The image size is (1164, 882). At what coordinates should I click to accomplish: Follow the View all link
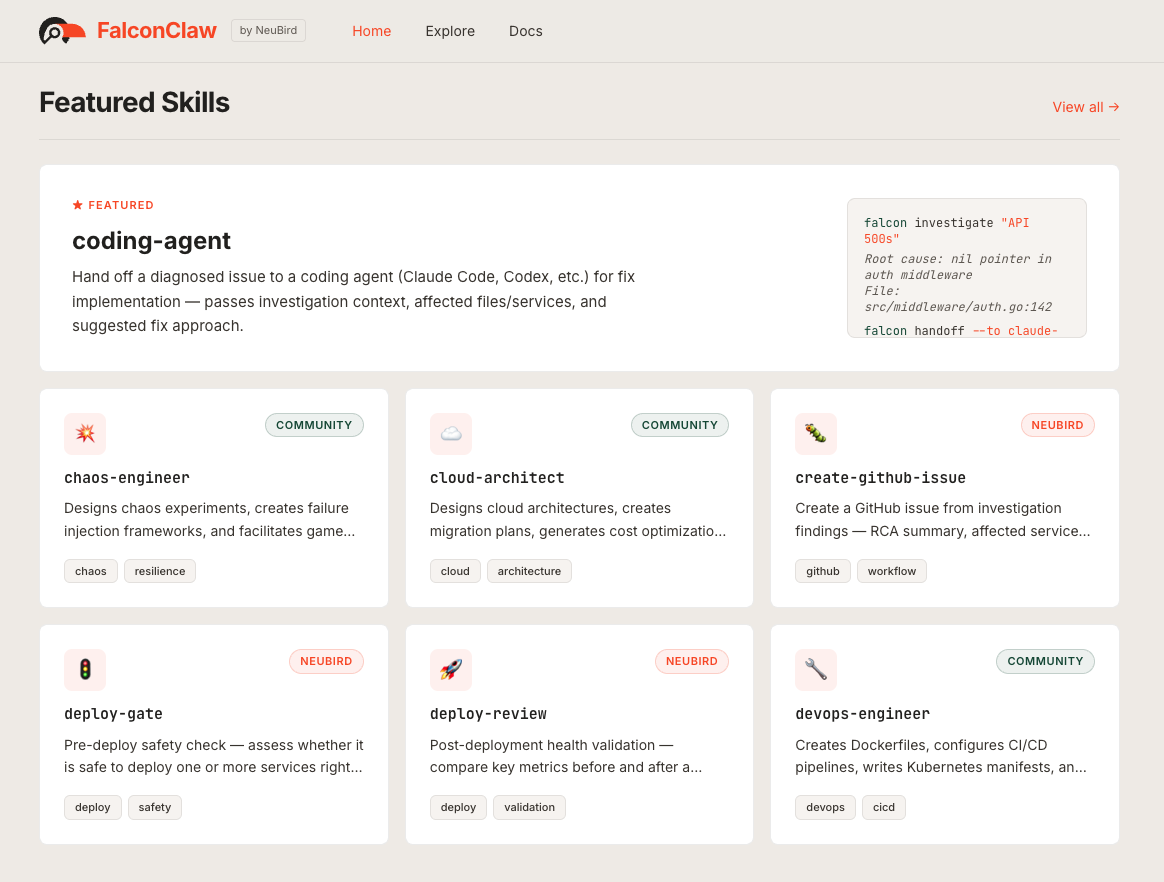[x=1085, y=107]
